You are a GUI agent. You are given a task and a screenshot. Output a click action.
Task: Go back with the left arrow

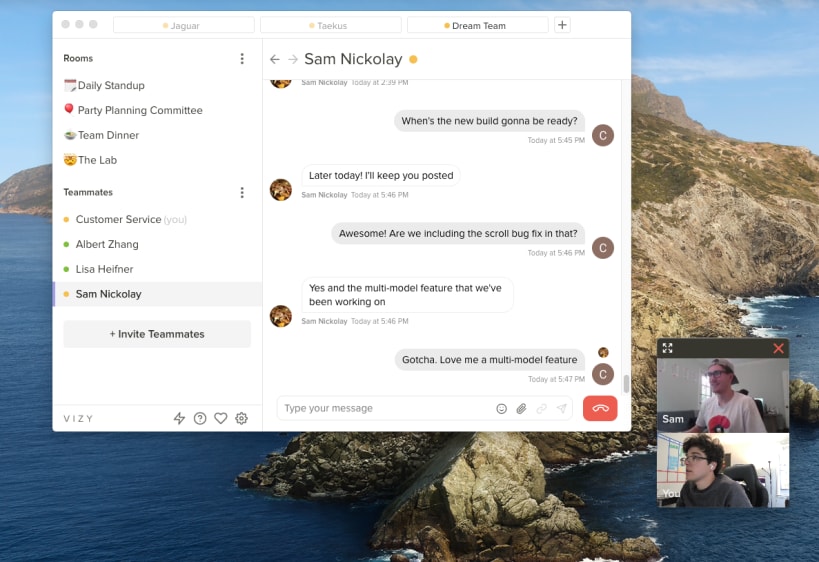275,60
